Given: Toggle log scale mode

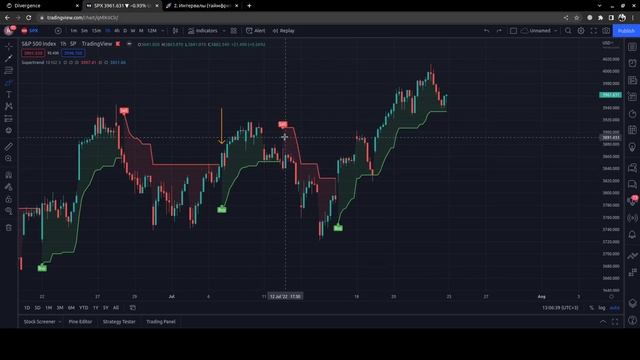Looking at the screenshot, I should coord(602,308).
